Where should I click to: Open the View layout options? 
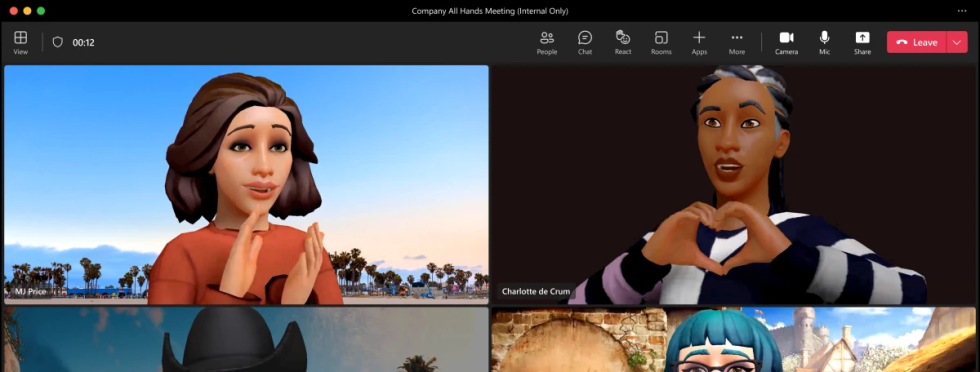pyautogui.click(x=21, y=42)
